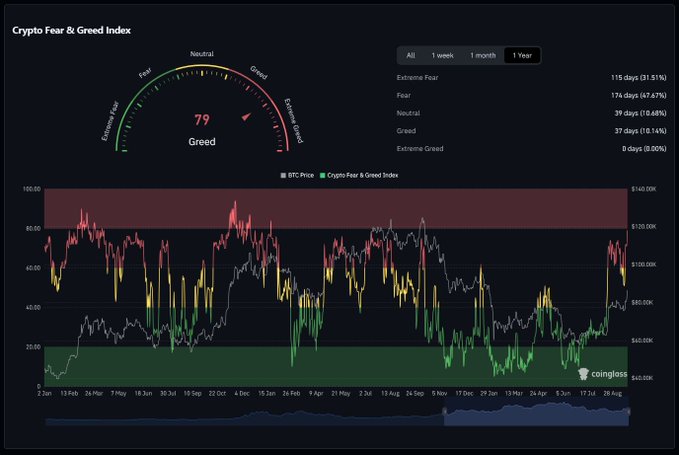679x455 pixels.
Task: Click the 17 Jul date label
Action: 588,394
